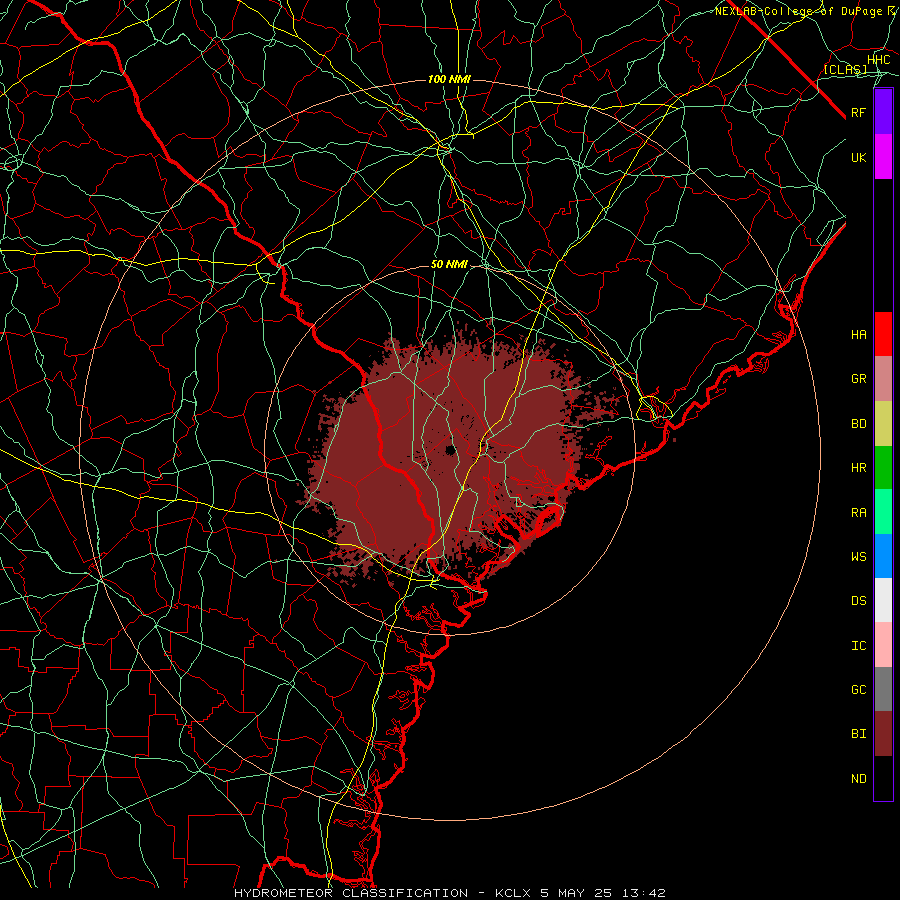Click the HR legend label
This screenshot has width=900, height=900.
pyautogui.click(x=859, y=468)
